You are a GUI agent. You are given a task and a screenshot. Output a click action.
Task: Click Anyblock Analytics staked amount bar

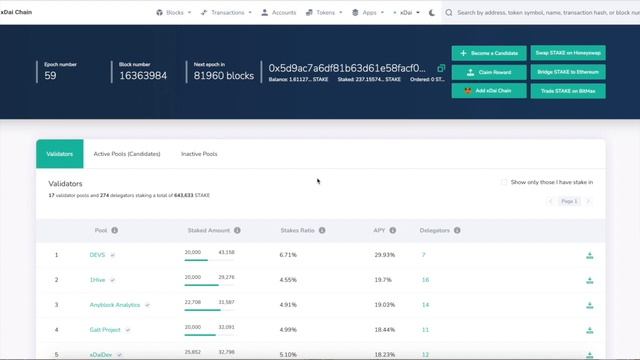[x=209, y=310]
